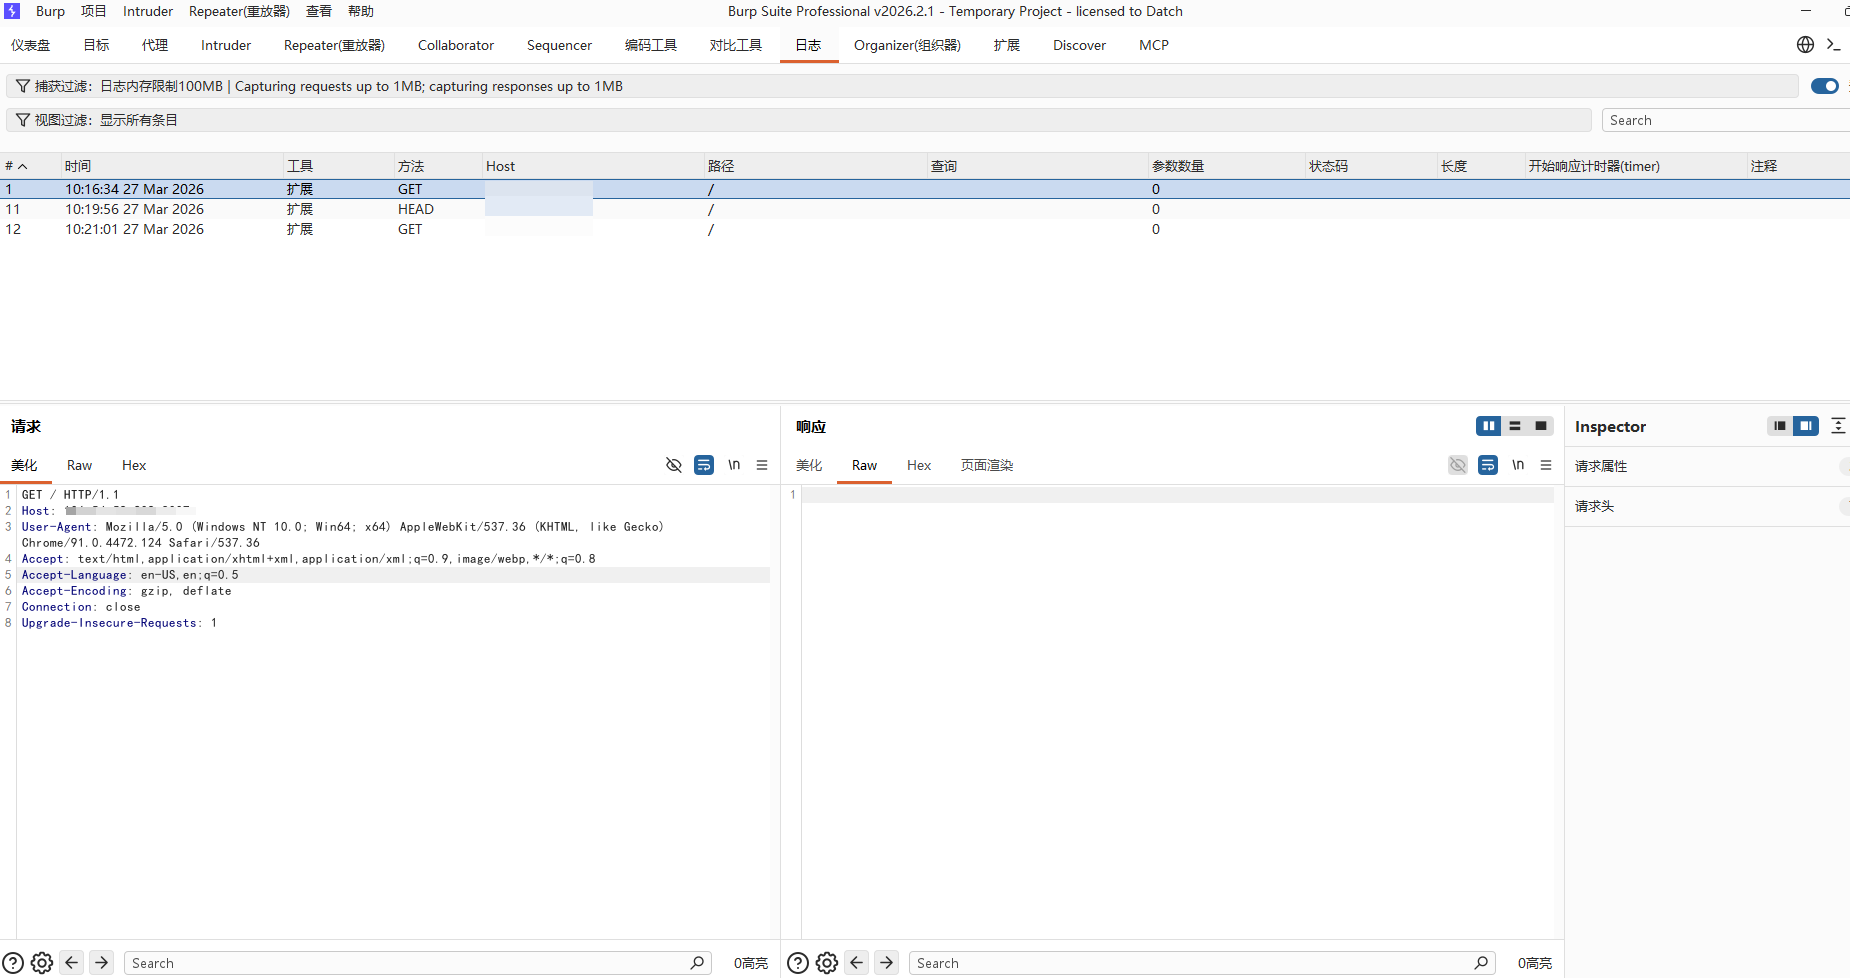Click the forward navigation arrow in request panel

point(101,962)
